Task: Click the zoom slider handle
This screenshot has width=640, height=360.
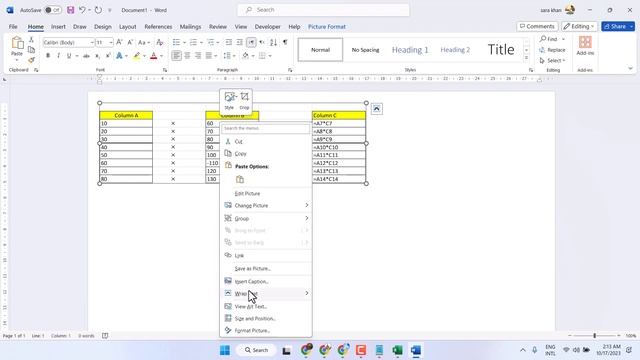Action: [x=594, y=336]
